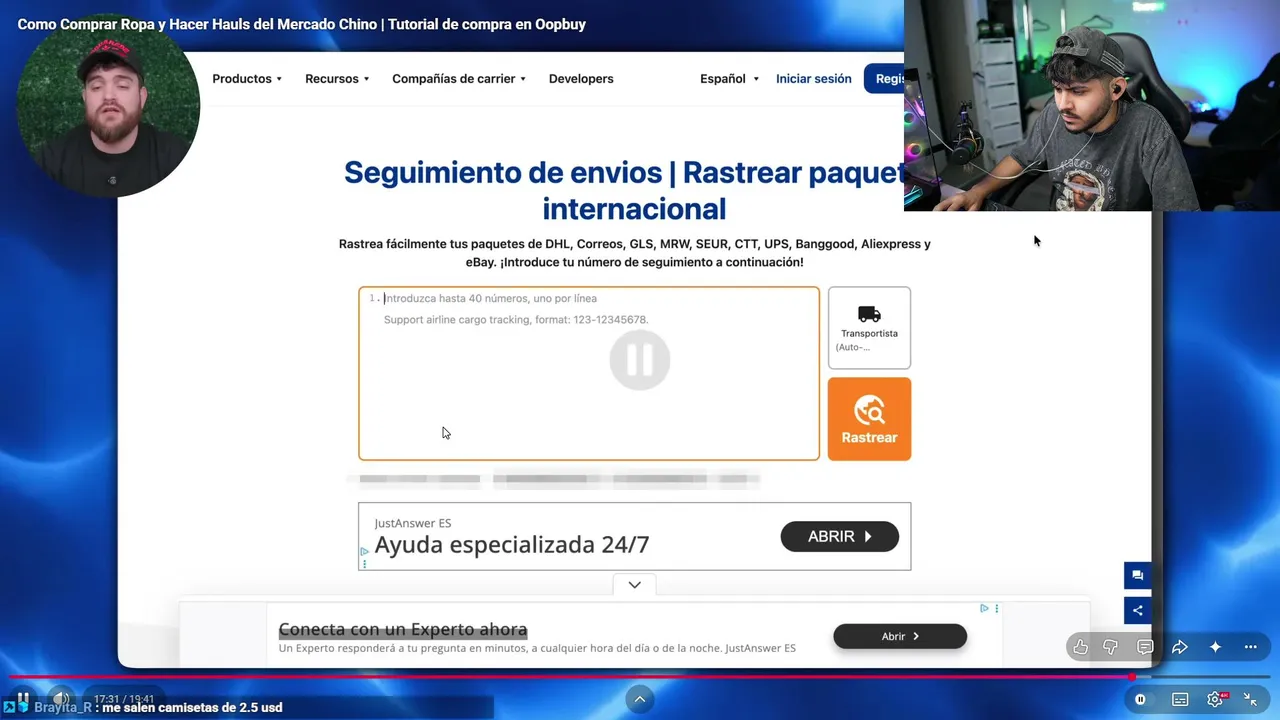Open ad options dots on the bottom ad
This screenshot has height=720, width=1280.
tap(996, 608)
